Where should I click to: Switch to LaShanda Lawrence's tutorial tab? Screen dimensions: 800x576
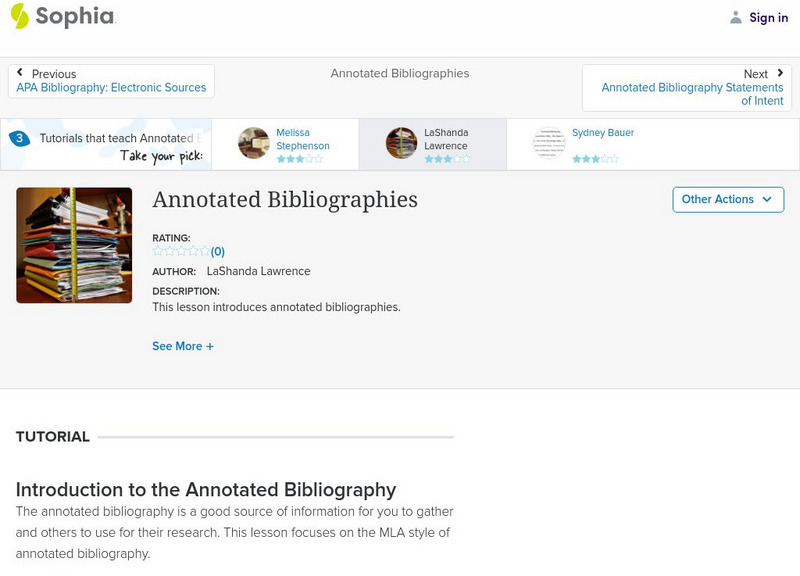[446, 139]
